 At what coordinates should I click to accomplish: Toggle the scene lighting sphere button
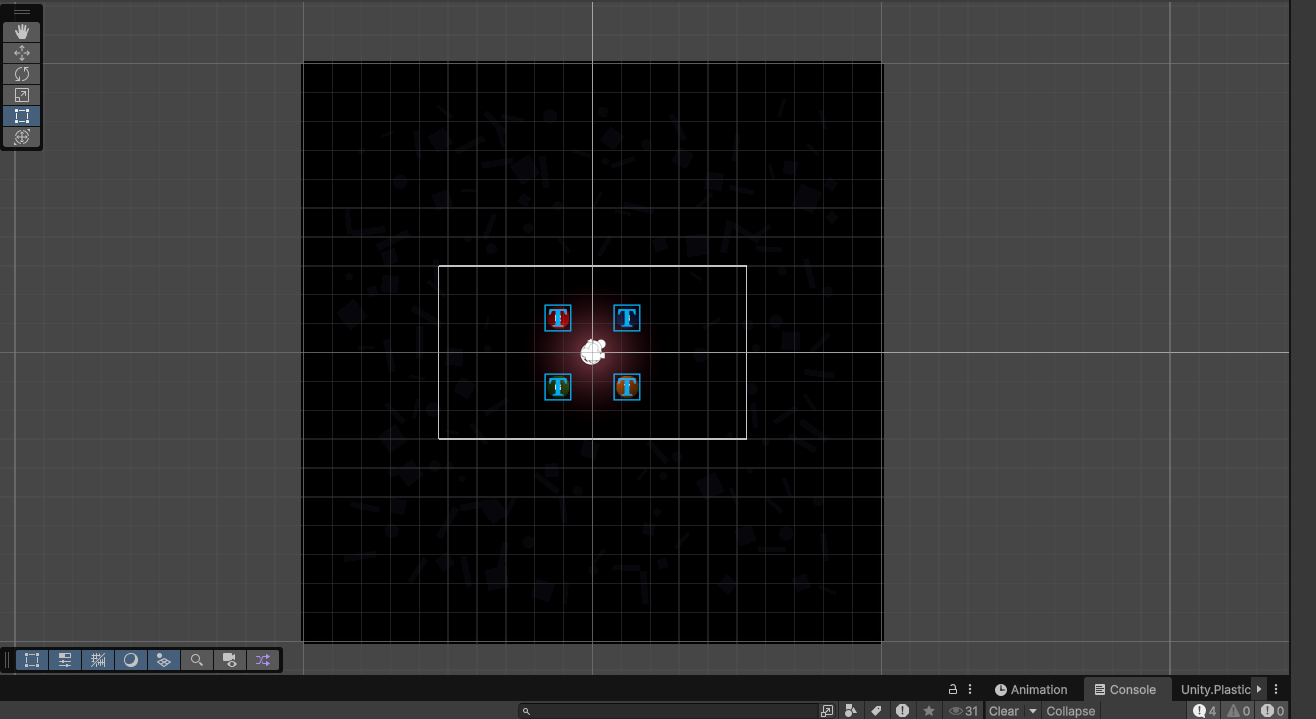pos(131,660)
